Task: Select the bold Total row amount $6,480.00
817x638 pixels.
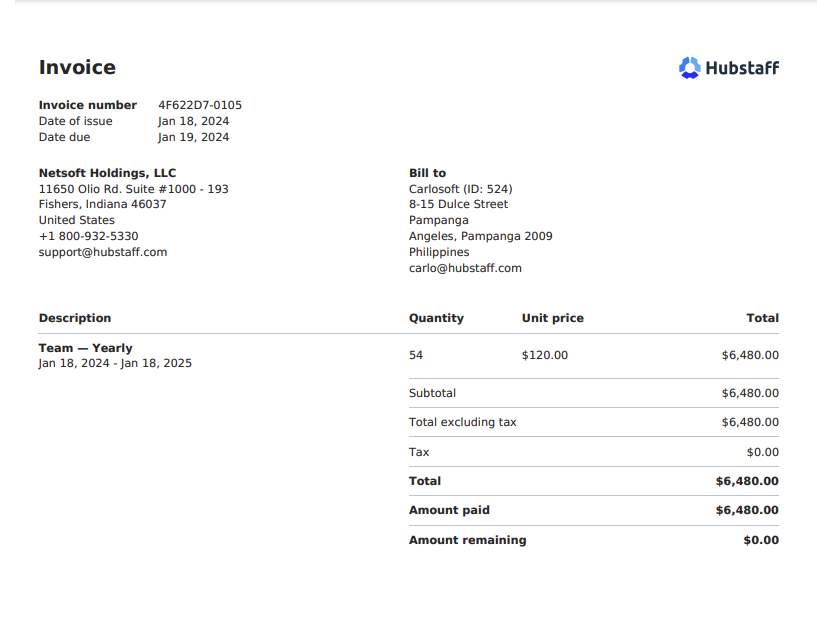Action: click(x=747, y=481)
